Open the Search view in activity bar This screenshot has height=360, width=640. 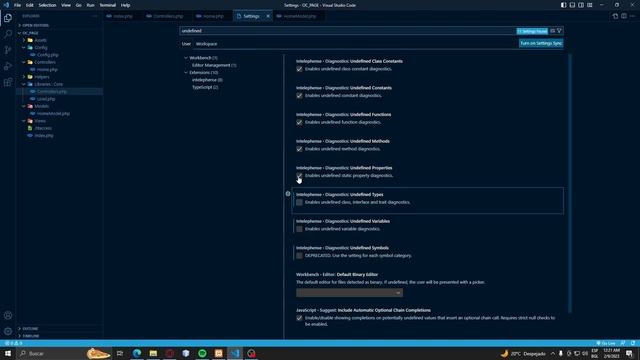pos(8,34)
